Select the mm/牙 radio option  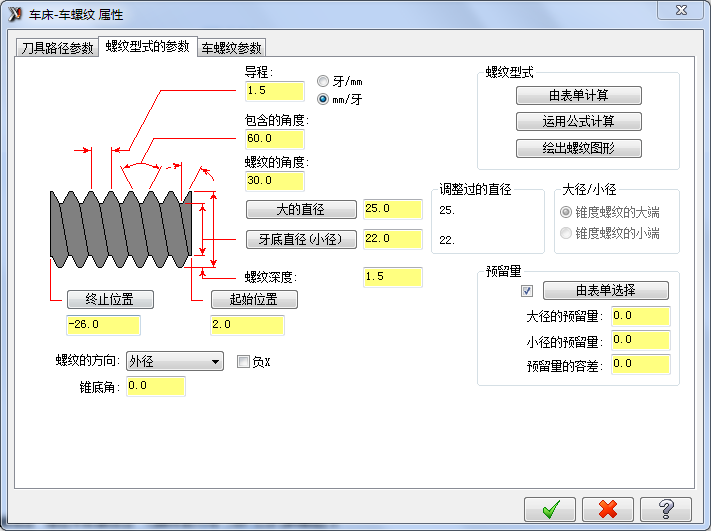[323, 99]
